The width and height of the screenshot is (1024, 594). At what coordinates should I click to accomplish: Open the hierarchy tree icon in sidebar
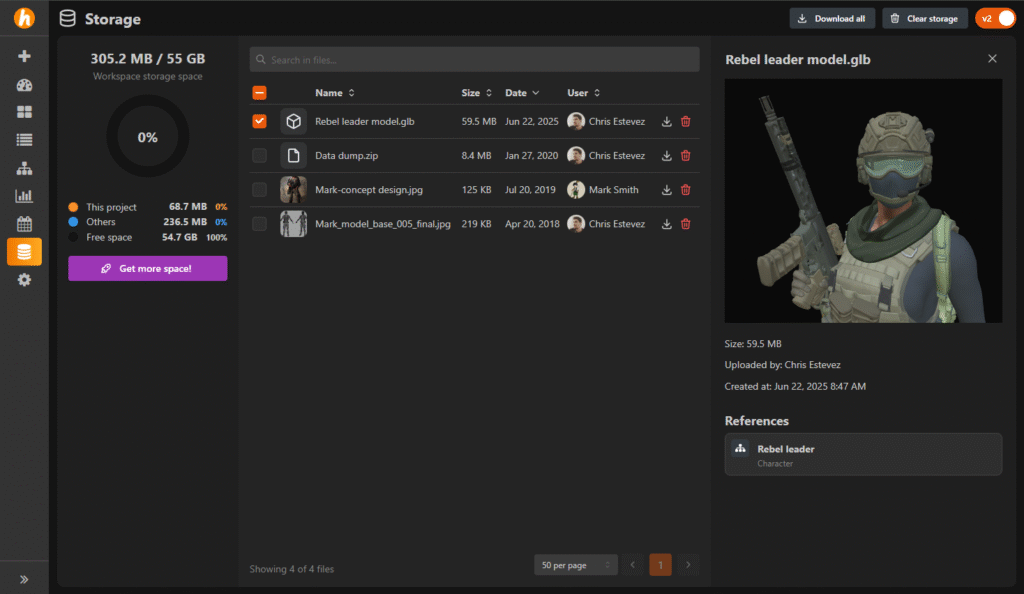[24, 168]
